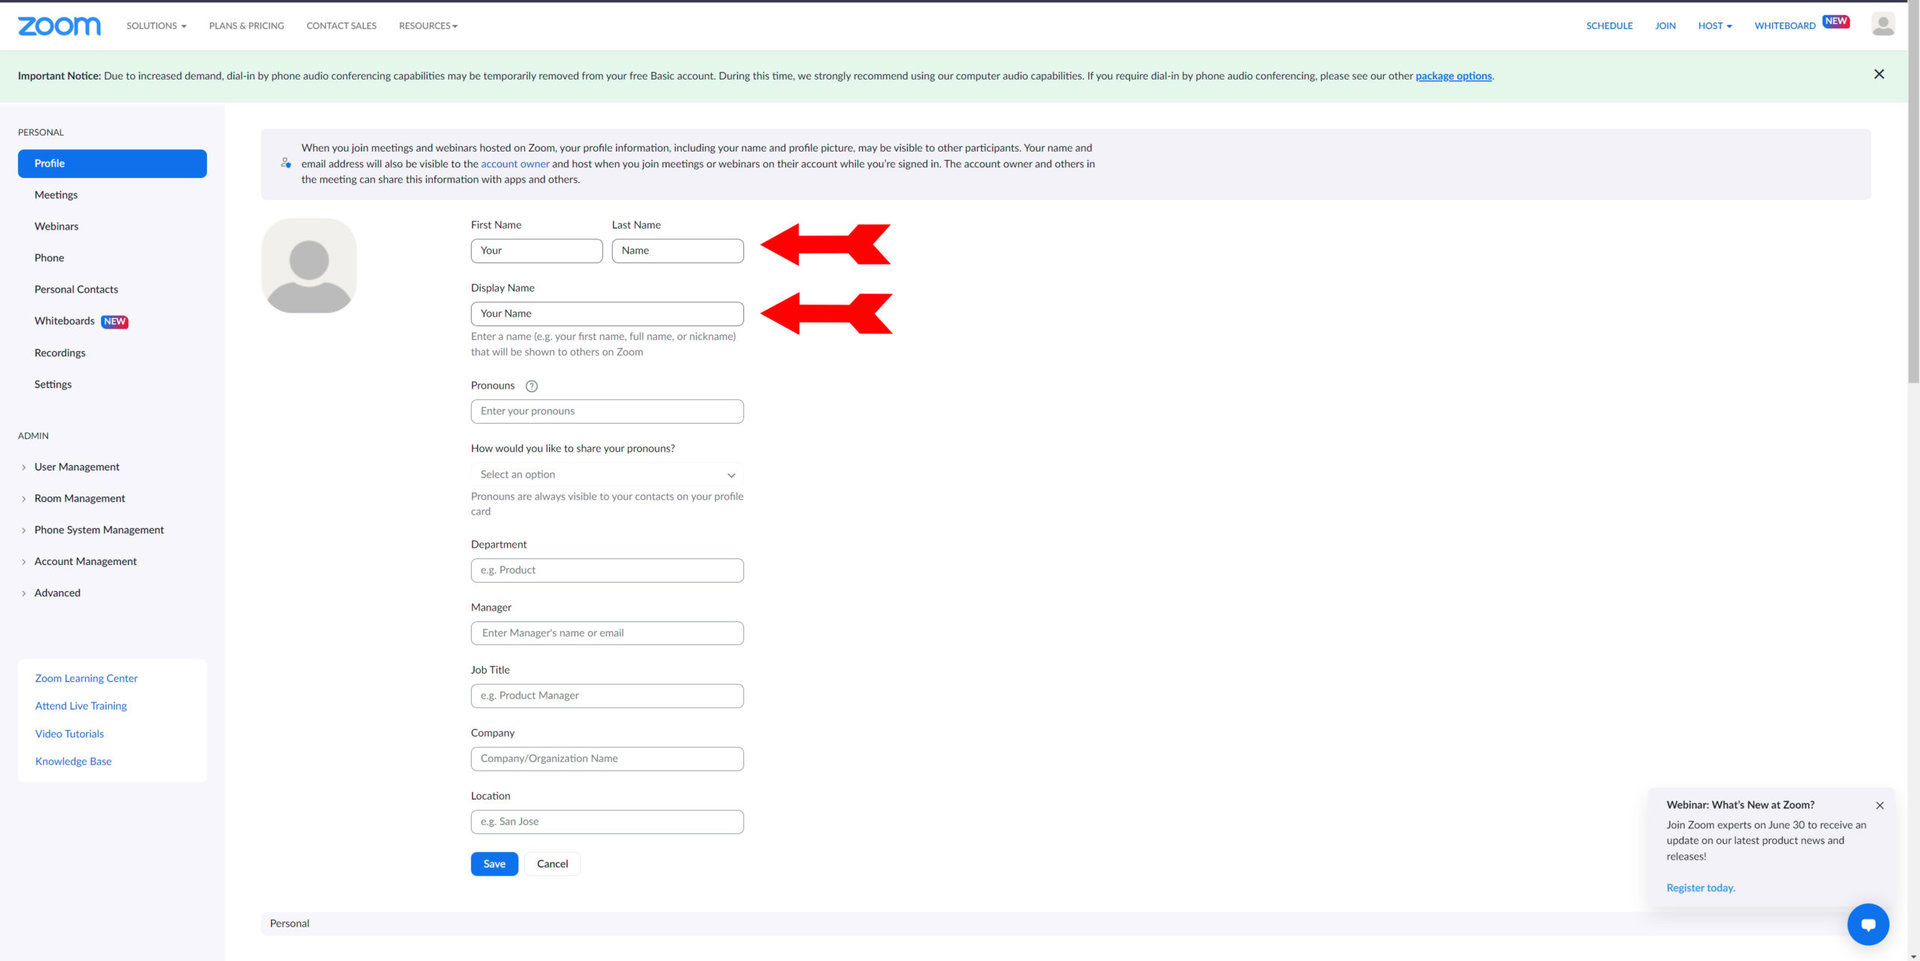Go to Plans & Pricing
1920x961 pixels.
pyautogui.click(x=246, y=26)
